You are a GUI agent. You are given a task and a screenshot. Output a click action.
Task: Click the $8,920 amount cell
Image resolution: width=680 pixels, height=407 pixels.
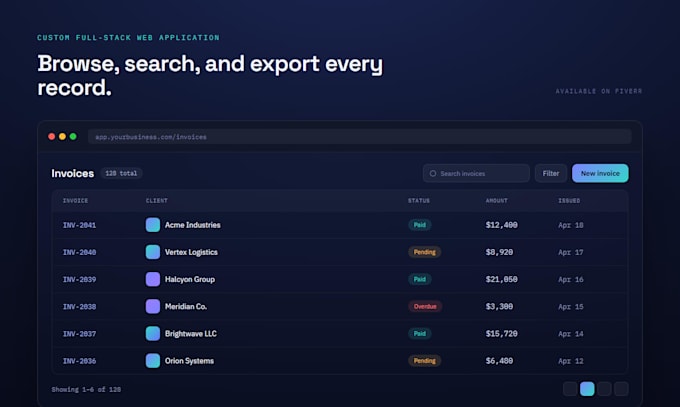coord(499,252)
